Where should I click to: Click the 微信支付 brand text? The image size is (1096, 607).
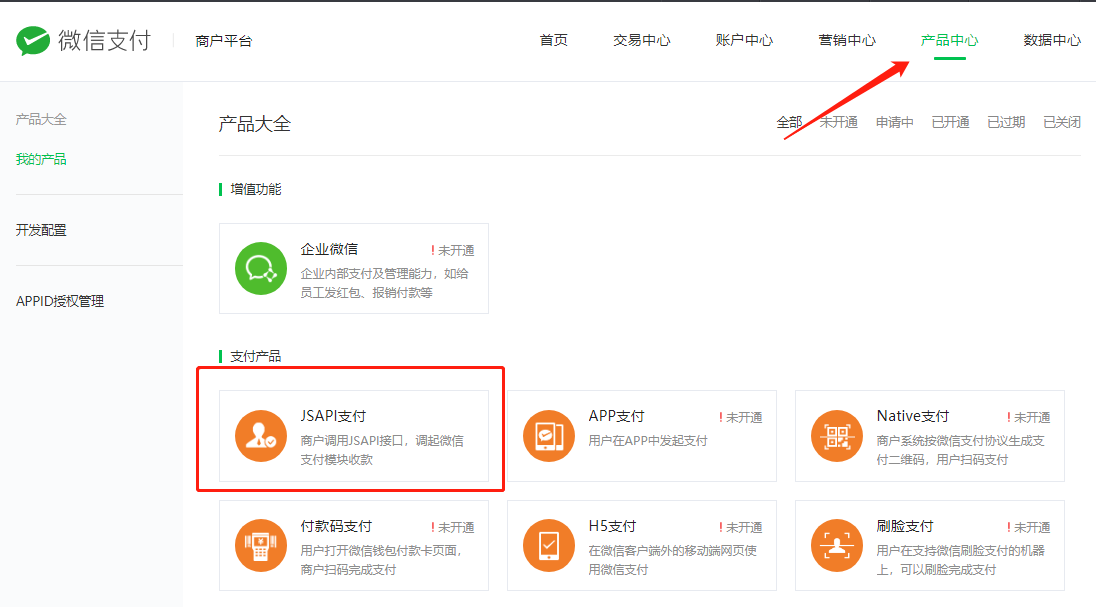coord(104,41)
